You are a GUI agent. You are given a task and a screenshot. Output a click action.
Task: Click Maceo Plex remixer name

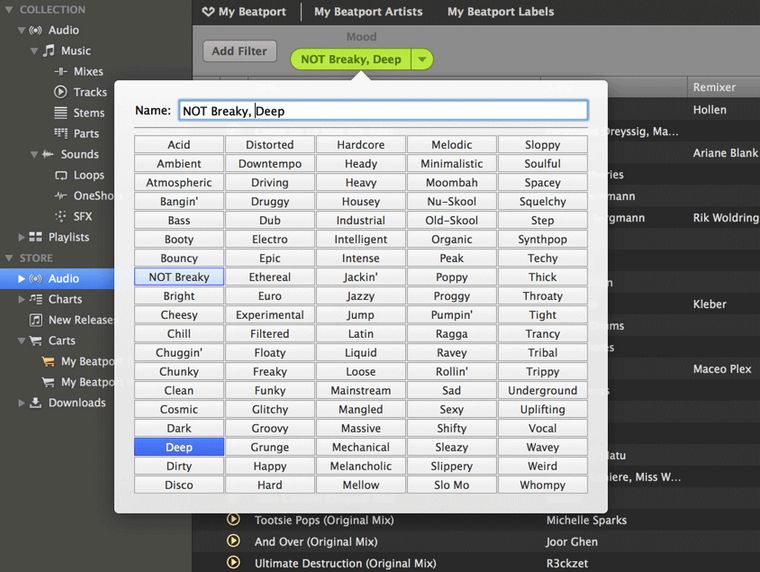722,369
